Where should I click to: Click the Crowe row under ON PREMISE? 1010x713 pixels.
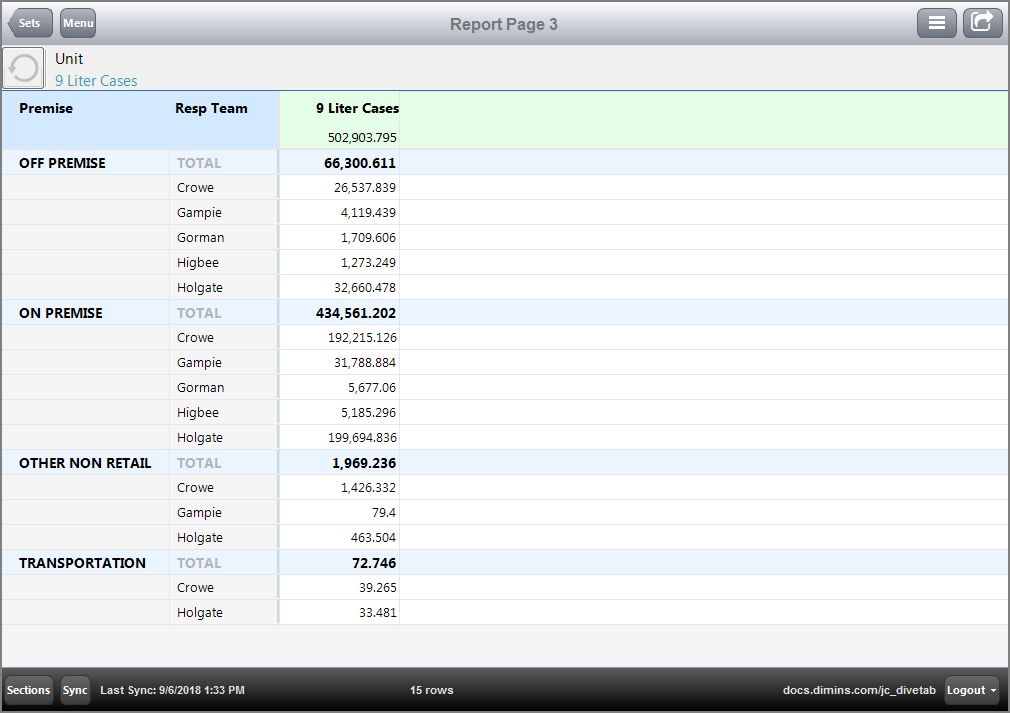(x=195, y=337)
